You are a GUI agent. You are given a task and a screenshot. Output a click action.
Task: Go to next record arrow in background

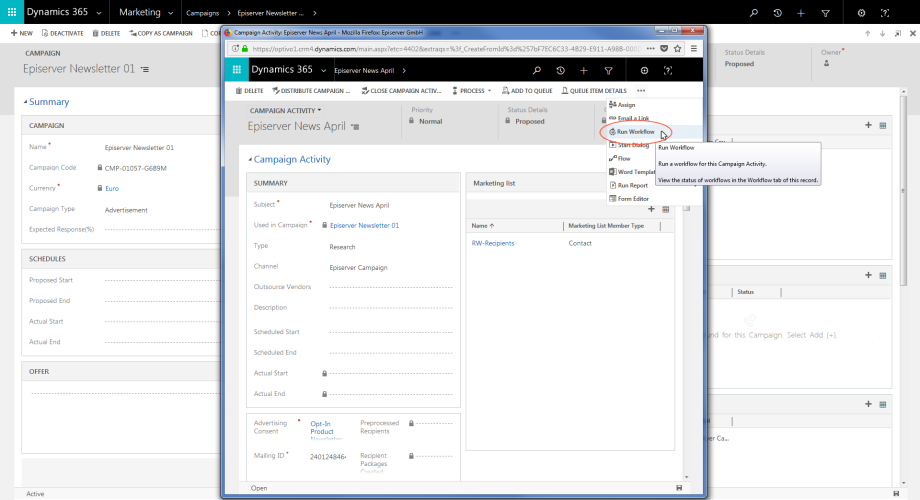[882, 33]
